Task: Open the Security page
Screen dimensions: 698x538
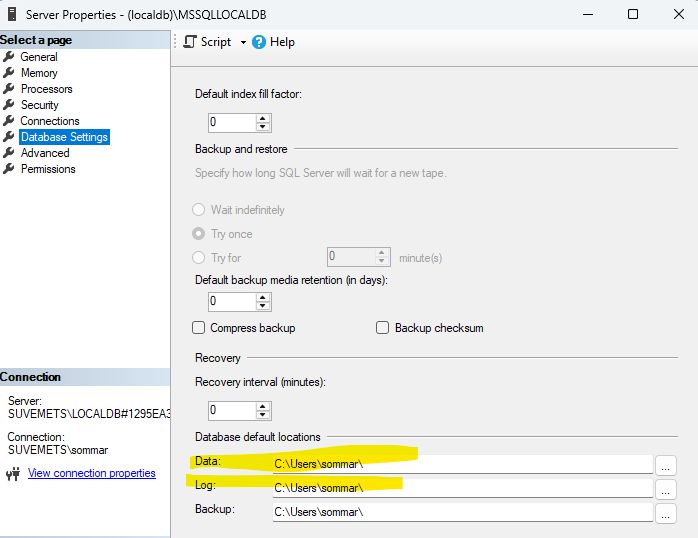Action: [40, 105]
